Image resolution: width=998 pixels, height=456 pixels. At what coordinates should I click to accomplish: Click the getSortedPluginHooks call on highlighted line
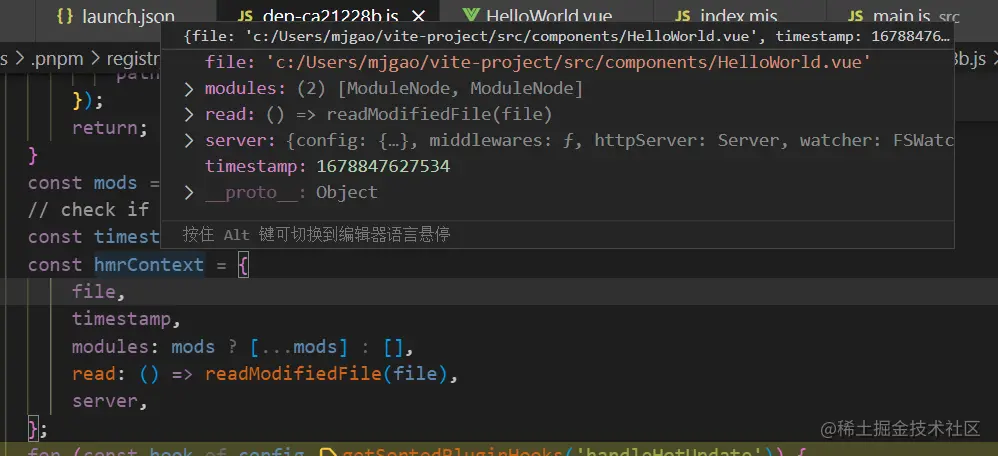tap(453, 451)
